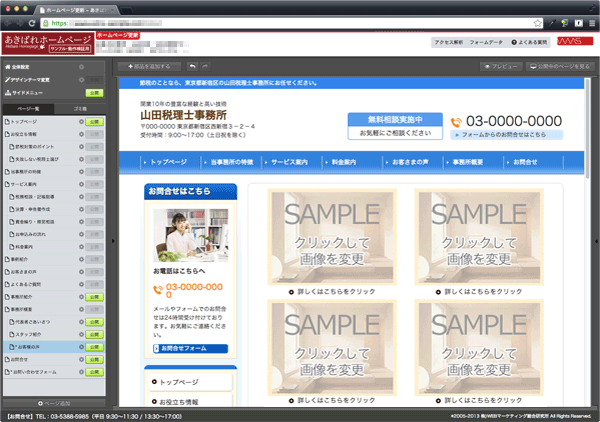This screenshot has height=422, width=600.
Task: Click the gear icon beside 全体設定
Action: click(80, 66)
